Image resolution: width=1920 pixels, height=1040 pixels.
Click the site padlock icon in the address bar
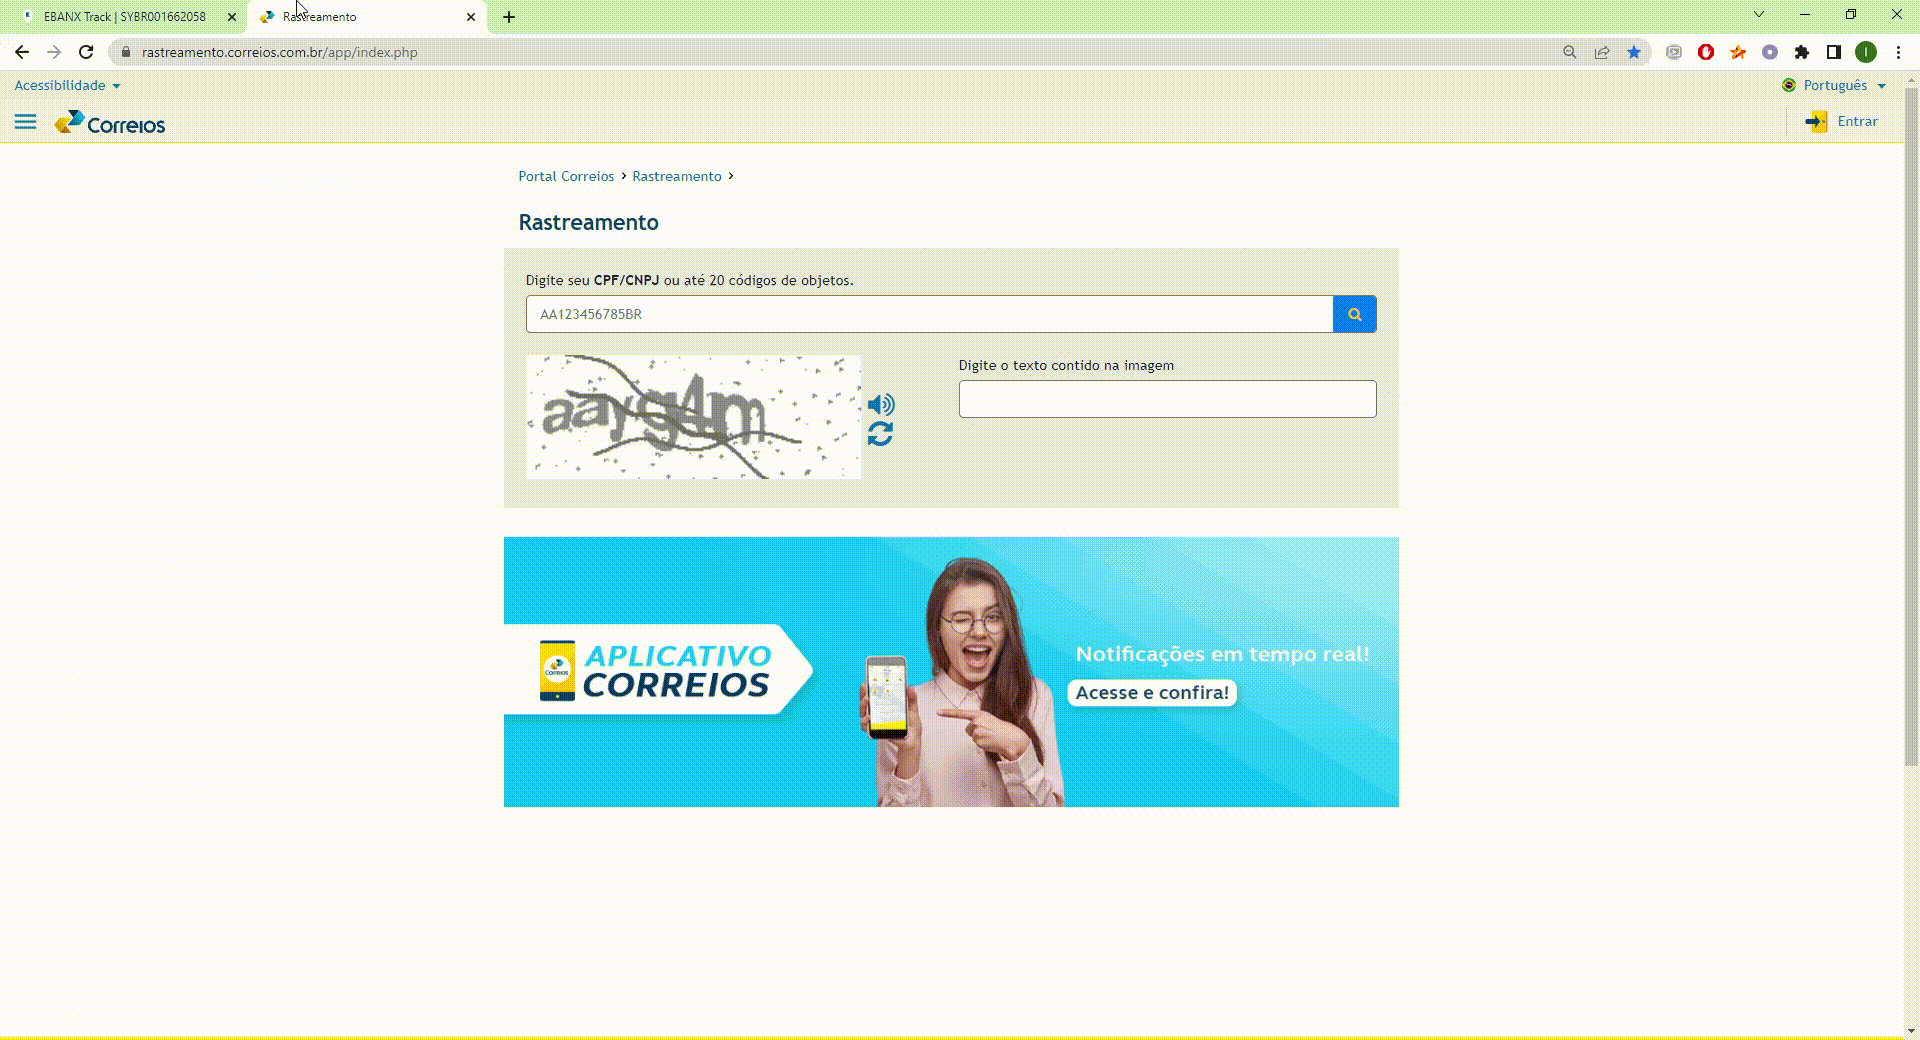point(125,52)
